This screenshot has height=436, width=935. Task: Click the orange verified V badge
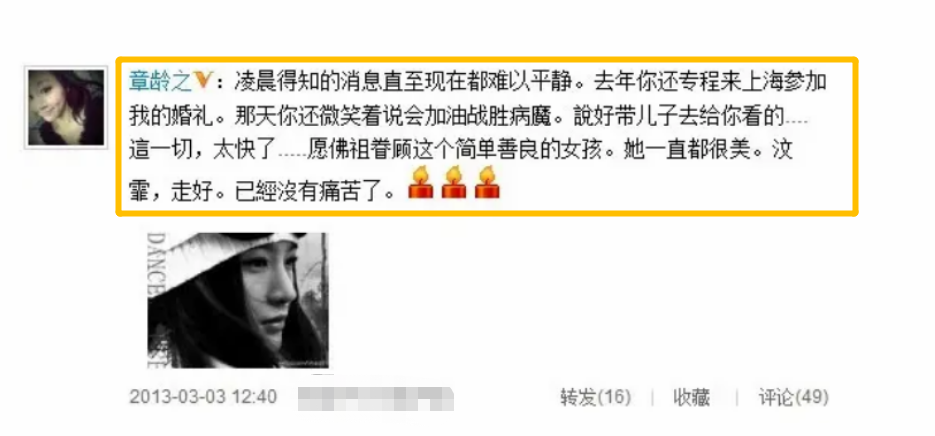pyautogui.click(x=203, y=81)
